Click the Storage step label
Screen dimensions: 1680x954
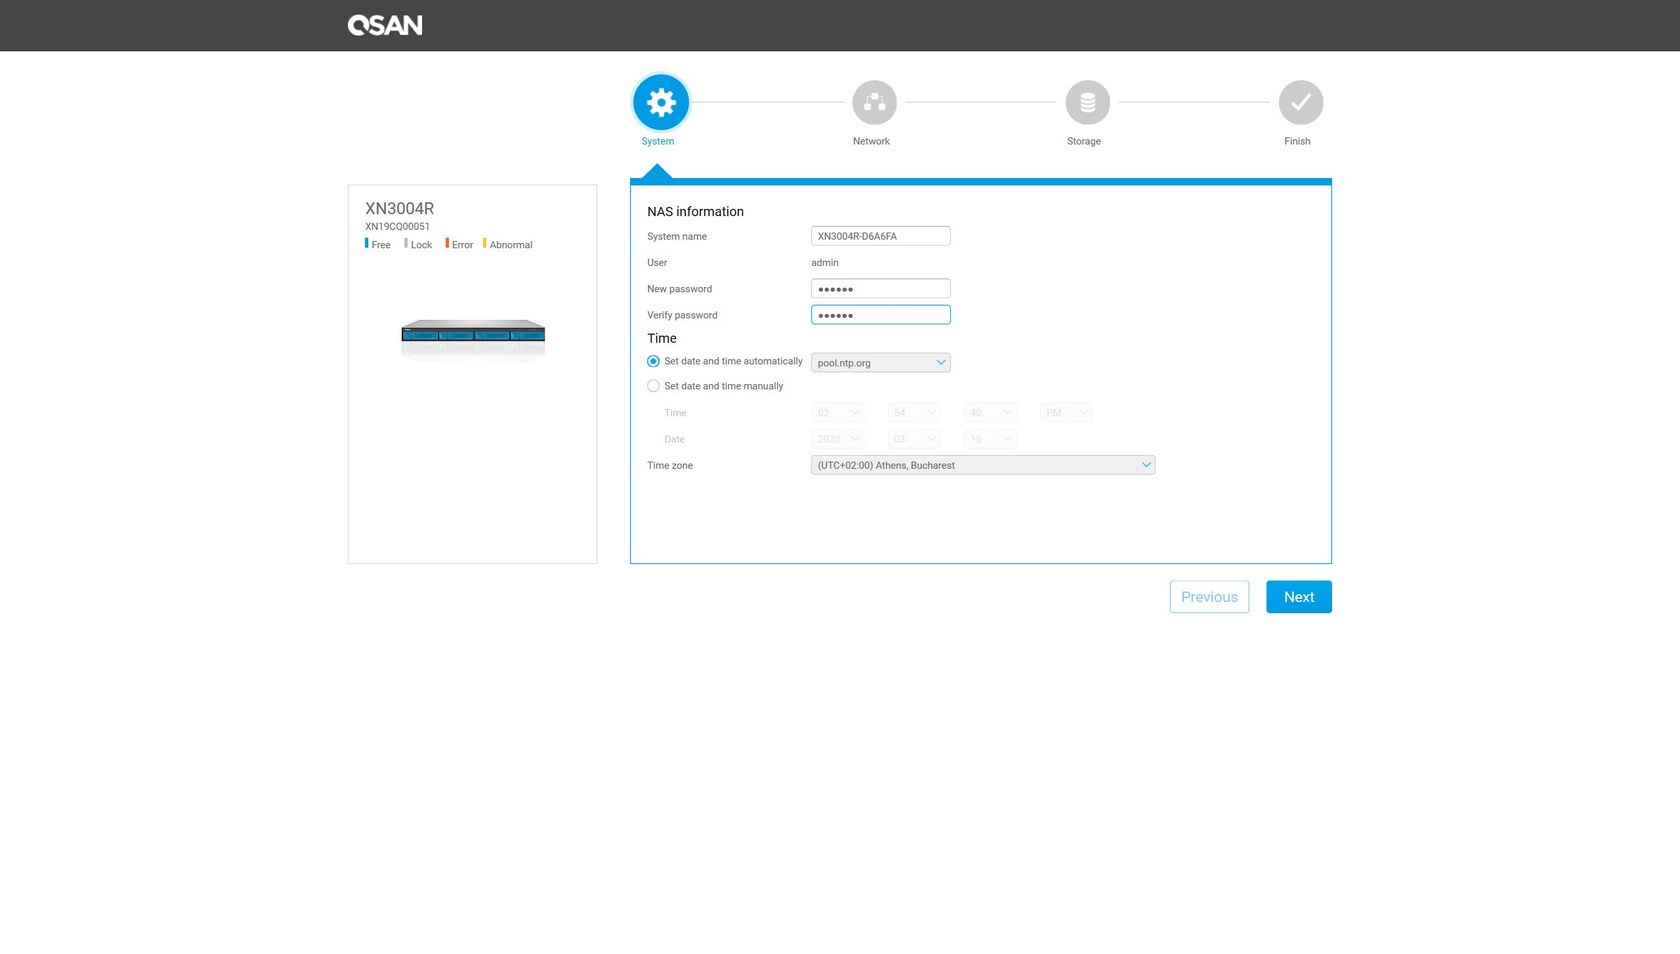1084,141
